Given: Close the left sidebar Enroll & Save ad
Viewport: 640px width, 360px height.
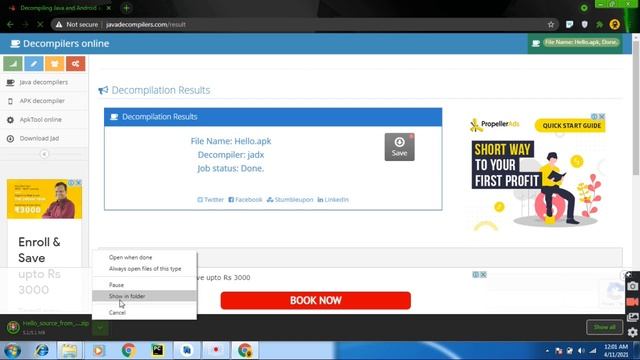Looking at the screenshot, I should pos(78,182).
